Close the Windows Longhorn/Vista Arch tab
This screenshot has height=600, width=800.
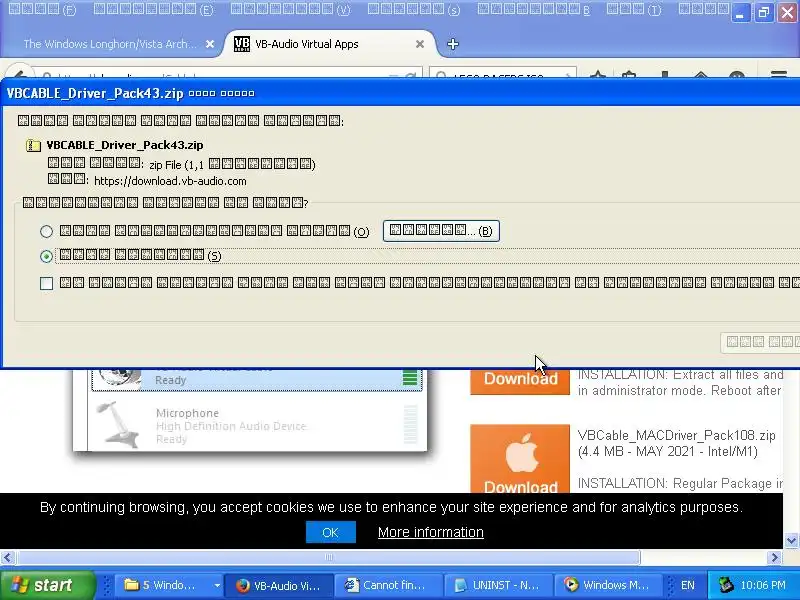210,44
